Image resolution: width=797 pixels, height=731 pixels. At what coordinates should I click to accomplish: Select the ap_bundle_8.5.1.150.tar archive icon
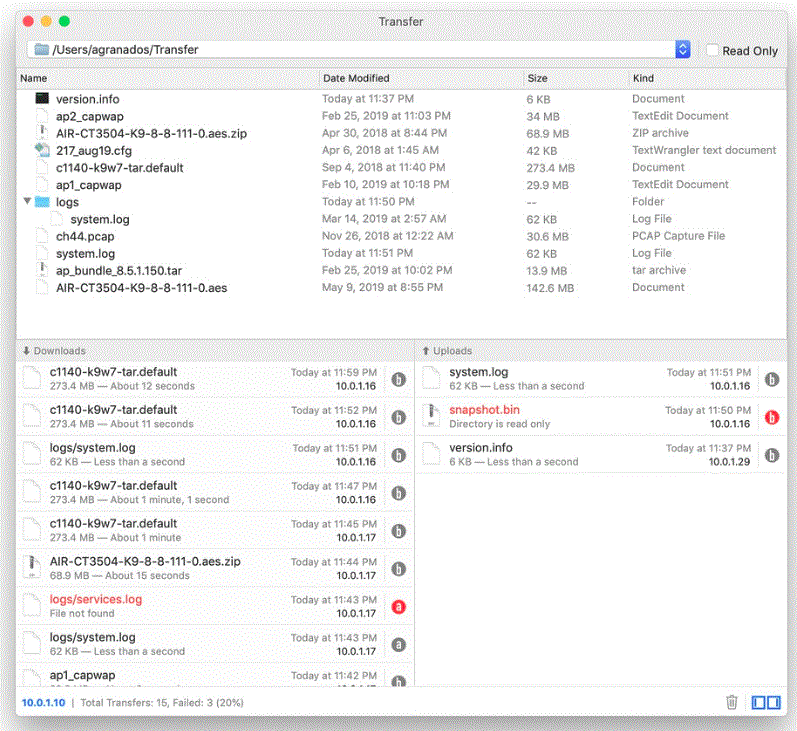pyautogui.click(x=42, y=270)
